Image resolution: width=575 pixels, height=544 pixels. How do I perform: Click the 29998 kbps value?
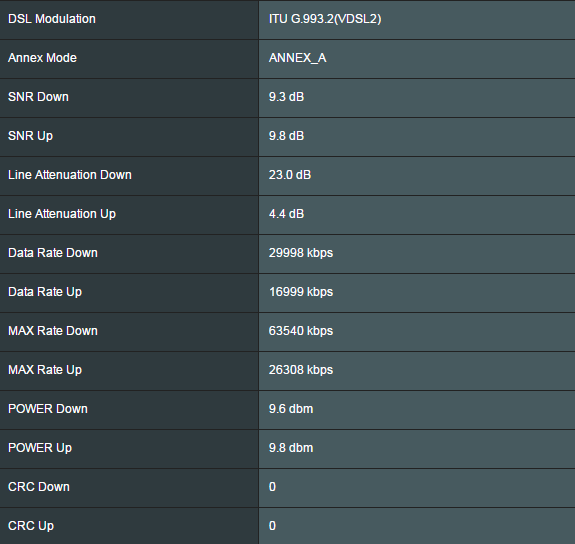(301, 253)
